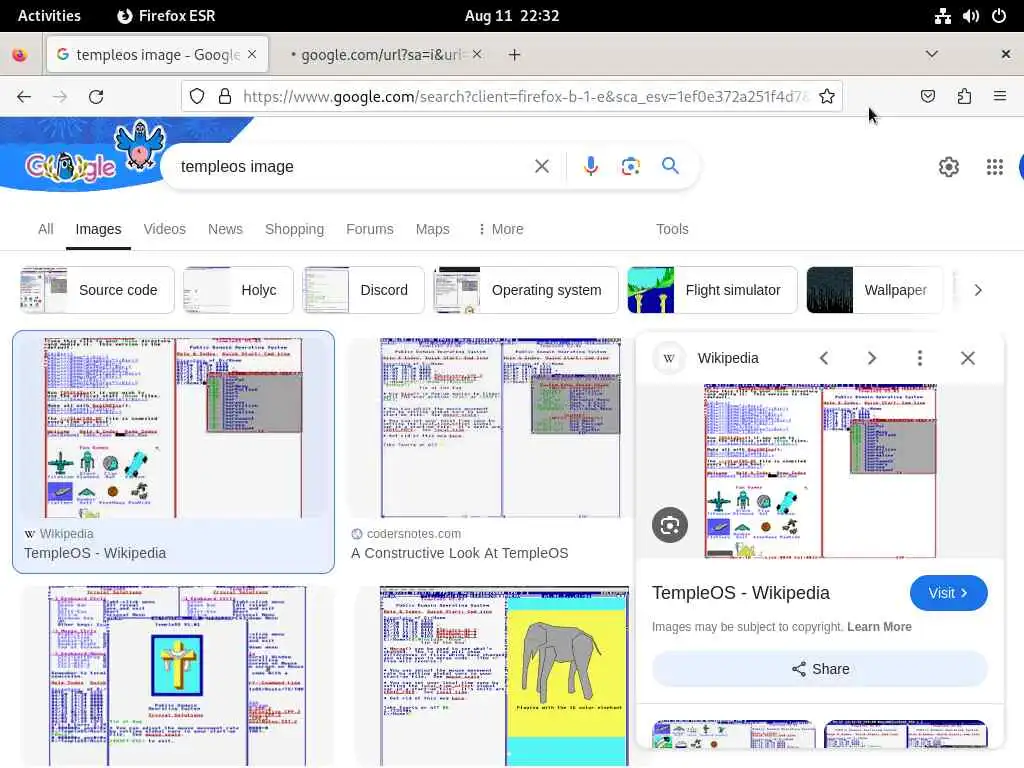Filter images by Operating system chip
The width and height of the screenshot is (1024, 768).
[x=526, y=290]
